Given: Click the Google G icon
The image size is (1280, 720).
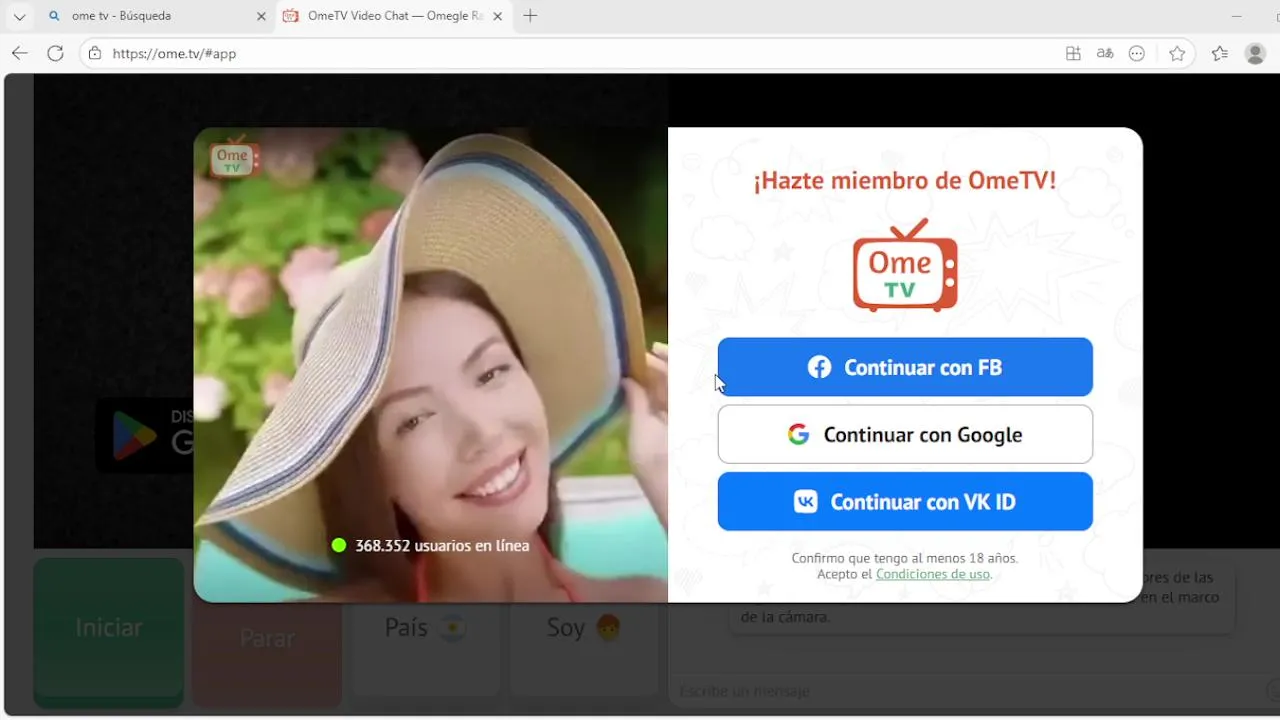Looking at the screenshot, I should [x=798, y=434].
